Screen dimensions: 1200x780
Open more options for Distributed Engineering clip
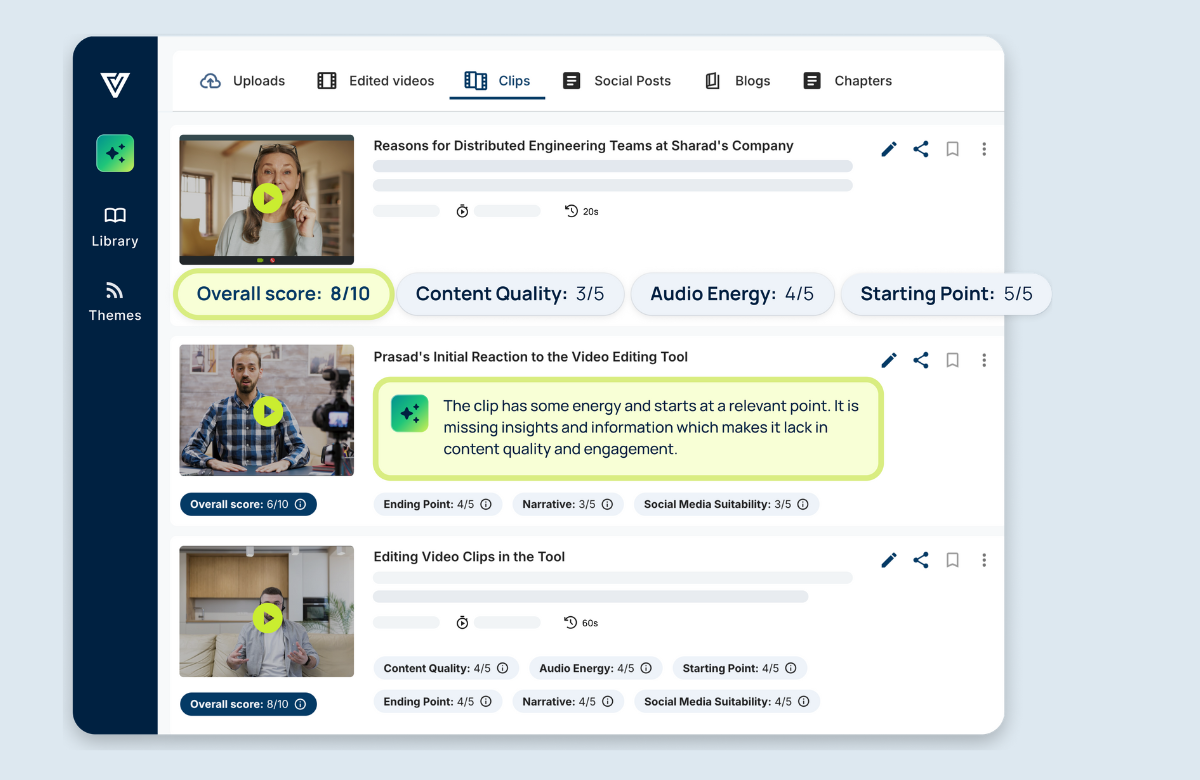pyautogui.click(x=984, y=149)
